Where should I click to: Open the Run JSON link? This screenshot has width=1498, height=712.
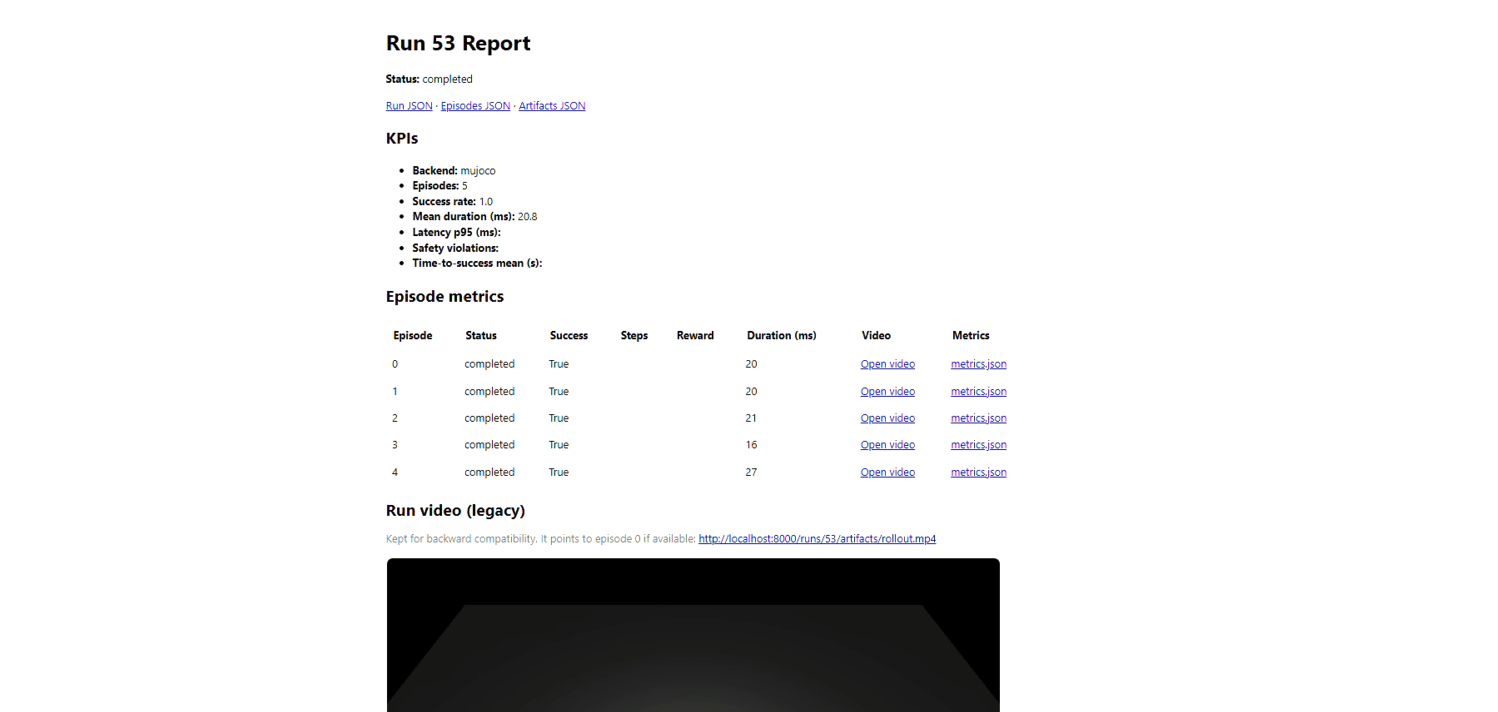point(409,105)
